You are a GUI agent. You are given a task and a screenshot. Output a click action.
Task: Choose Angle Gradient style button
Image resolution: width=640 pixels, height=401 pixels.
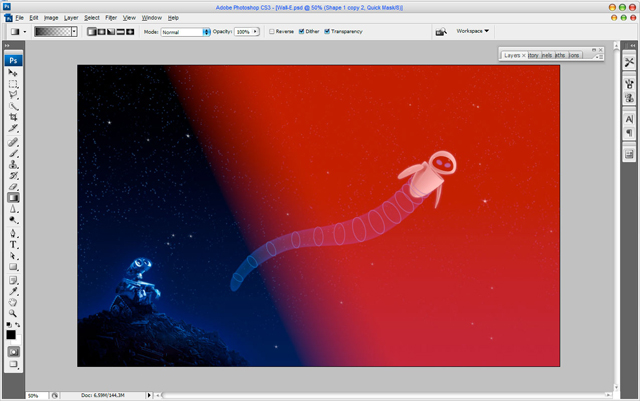pos(111,31)
